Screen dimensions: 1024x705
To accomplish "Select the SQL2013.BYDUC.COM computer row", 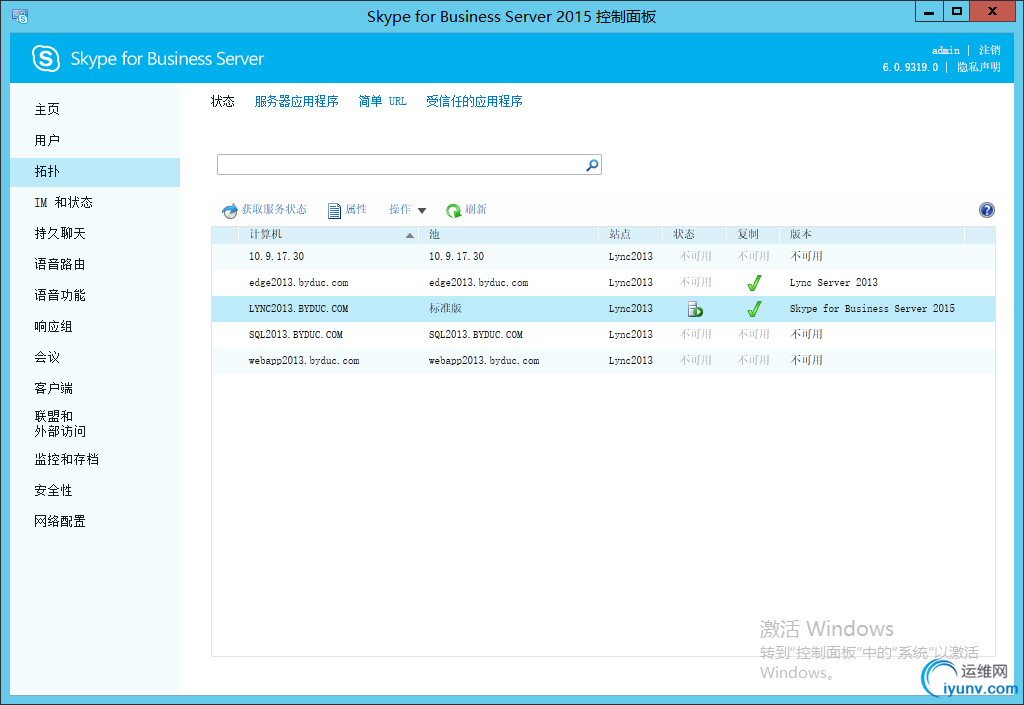I will tap(603, 334).
